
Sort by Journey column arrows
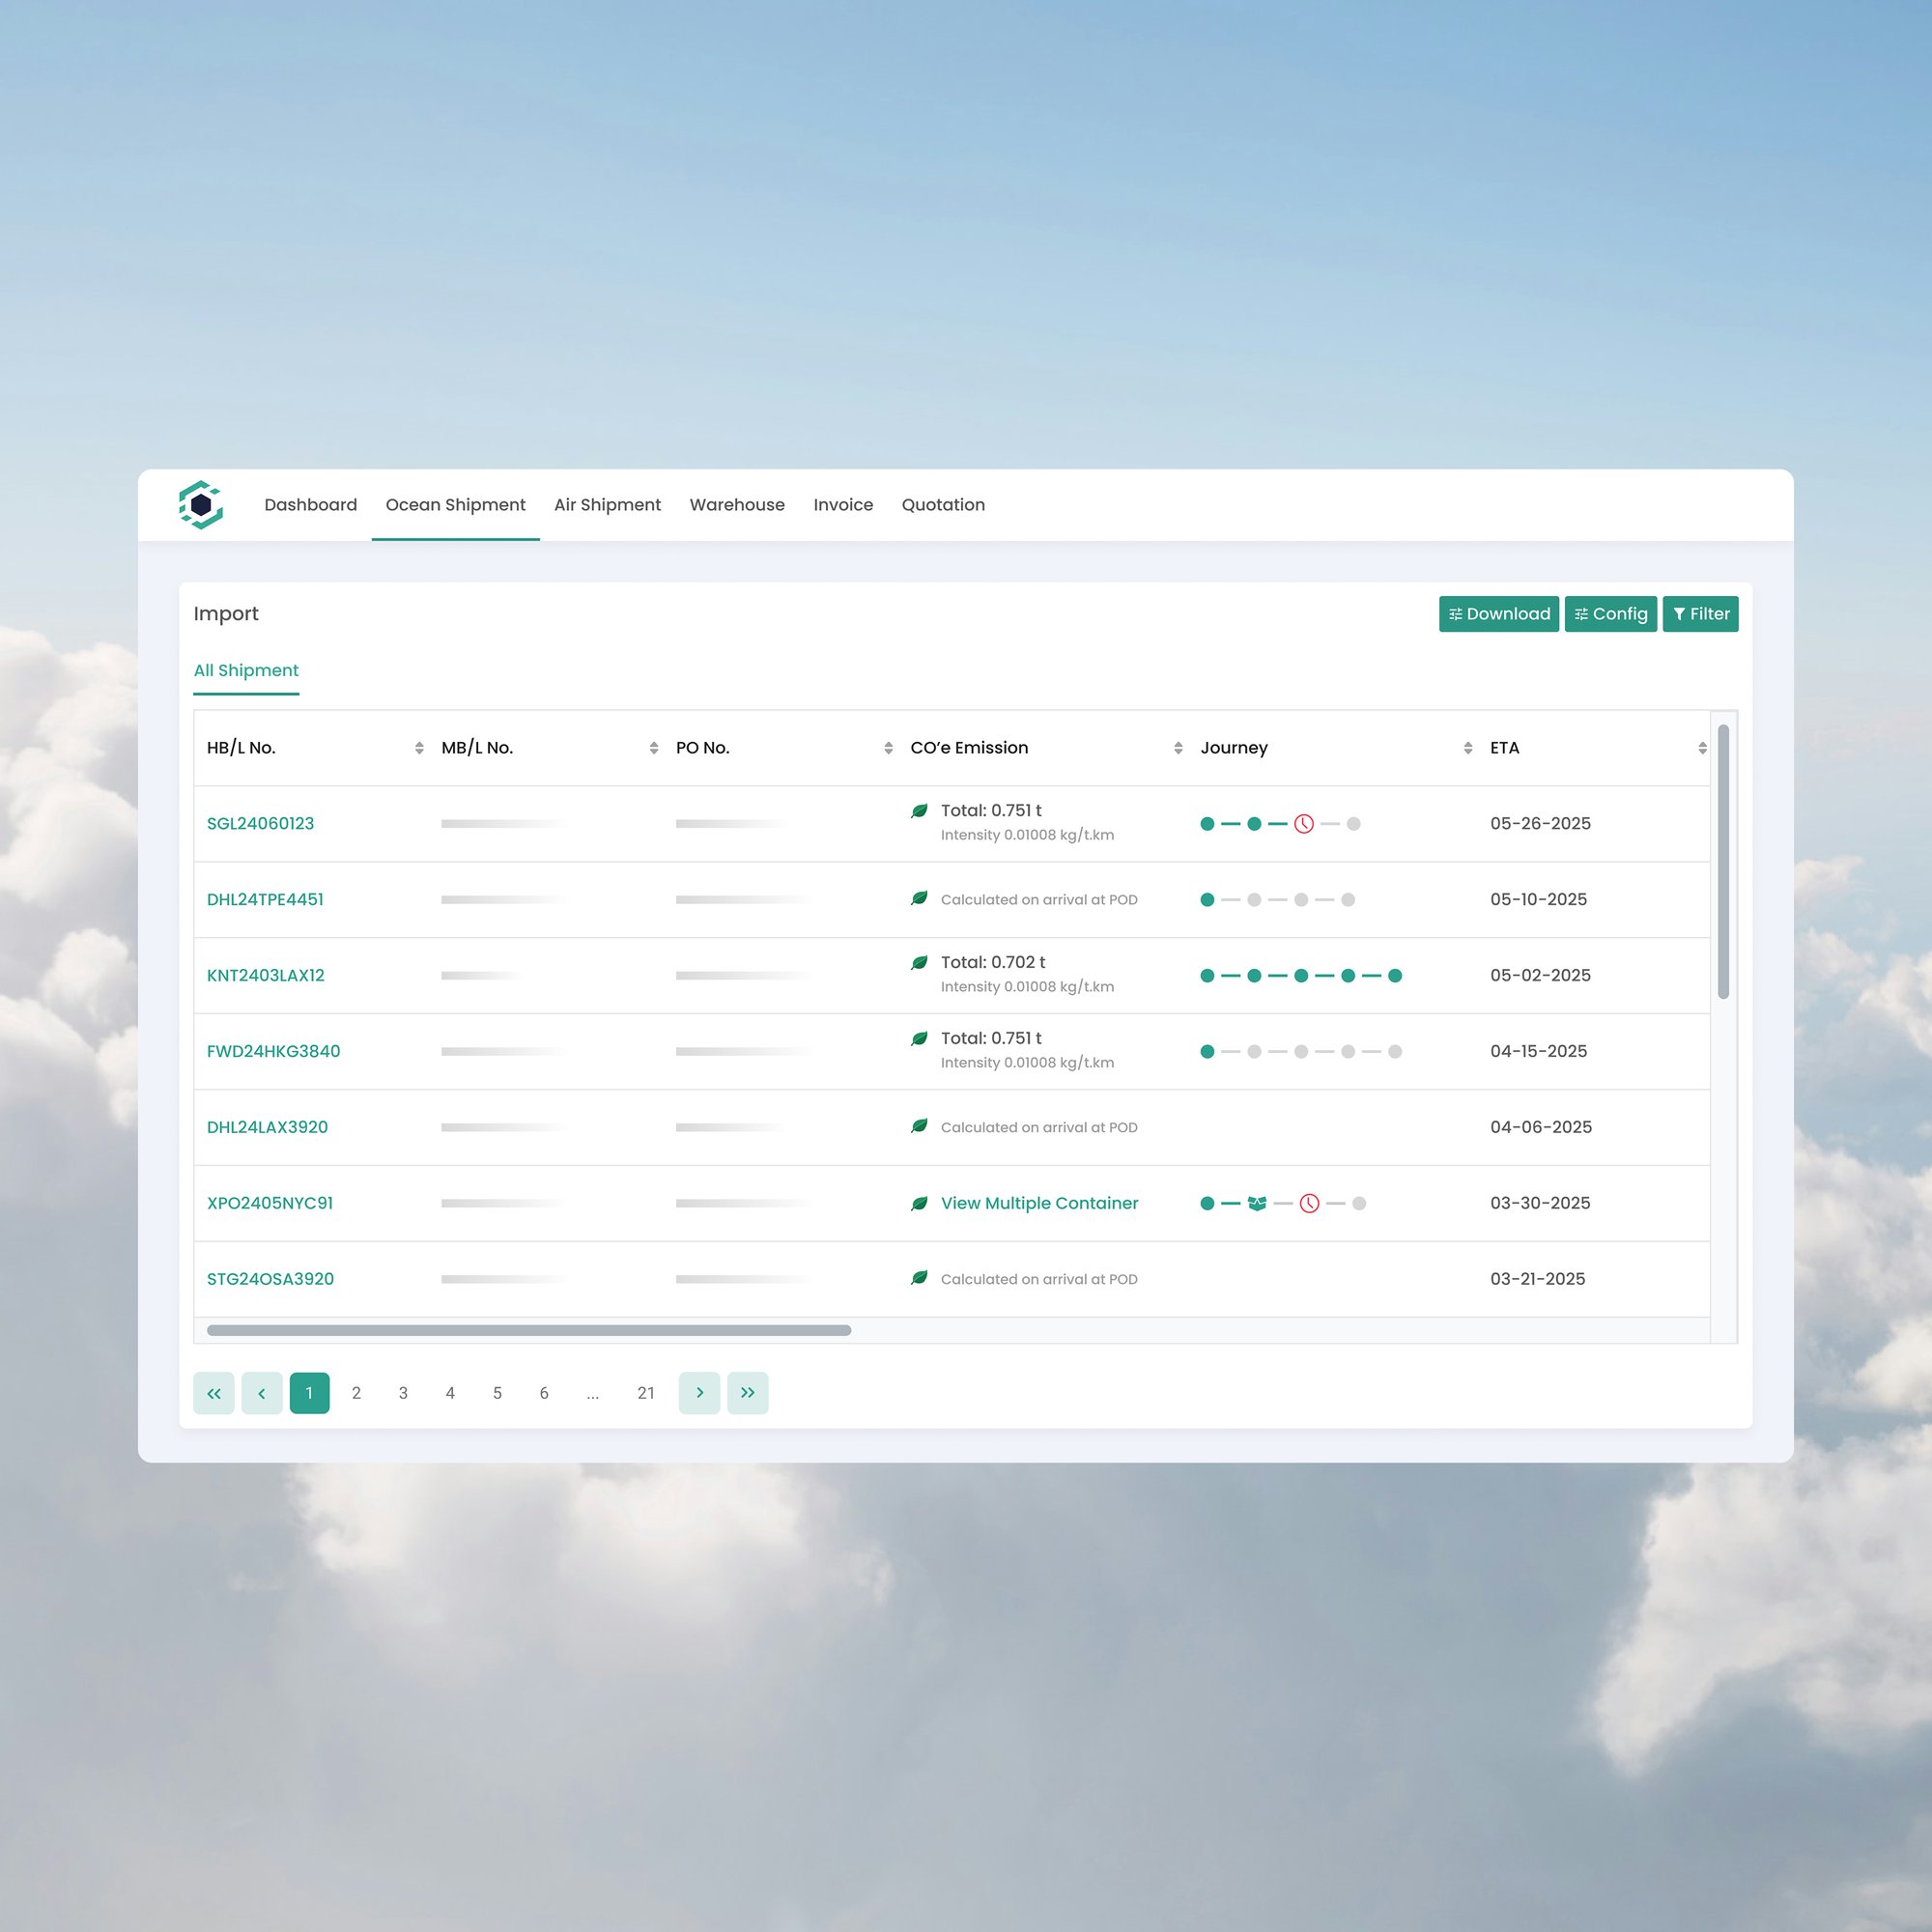[x=1467, y=748]
